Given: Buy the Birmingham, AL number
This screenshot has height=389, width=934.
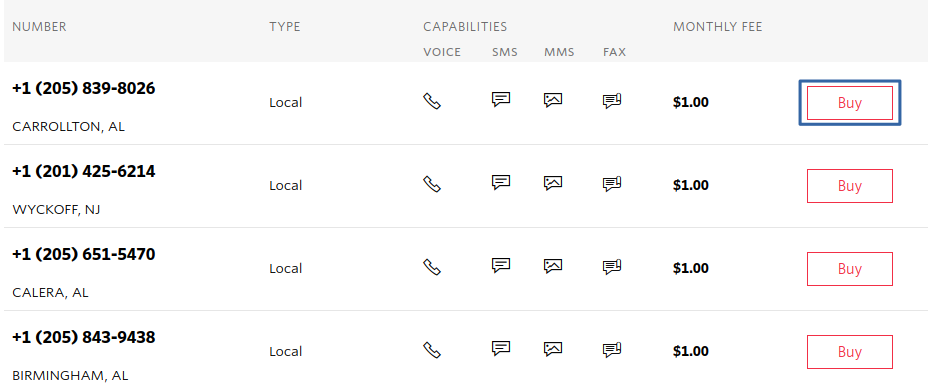Looking at the screenshot, I should pyautogui.click(x=849, y=352).
